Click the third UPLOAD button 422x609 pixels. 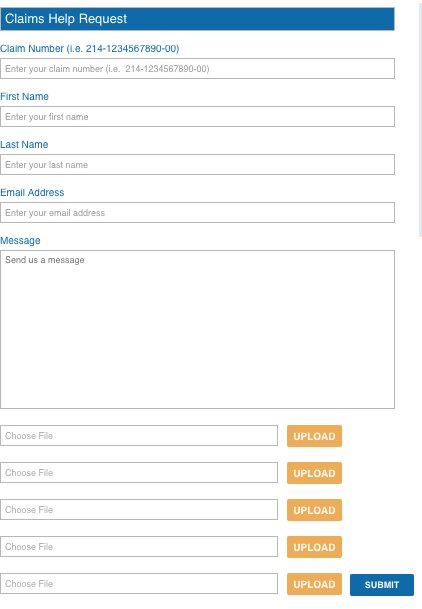click(x=314, y=510)
